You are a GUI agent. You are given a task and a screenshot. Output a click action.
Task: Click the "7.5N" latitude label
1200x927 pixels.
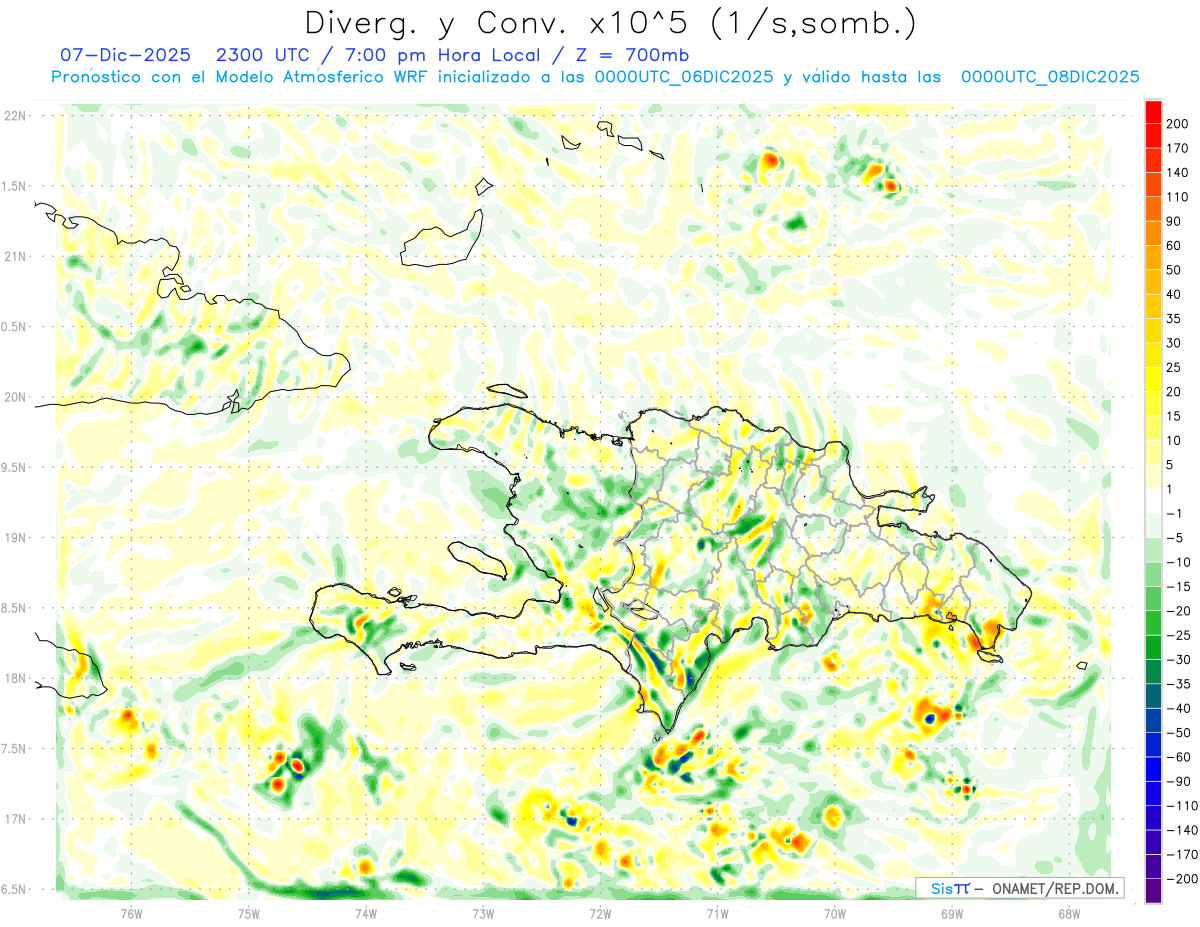[15, 749]
